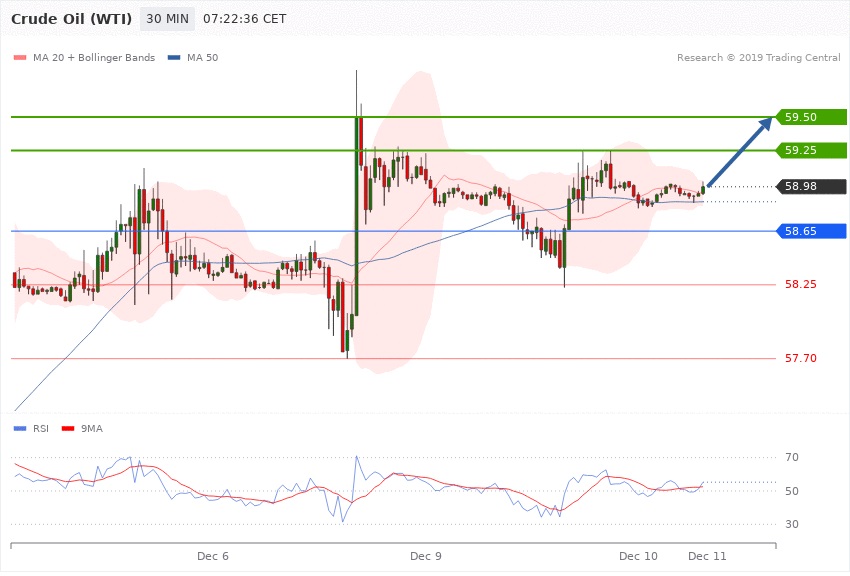Click the 57.70 support level label
The width and height of the screenshot is (850, 576).
[x=800, y=358]
